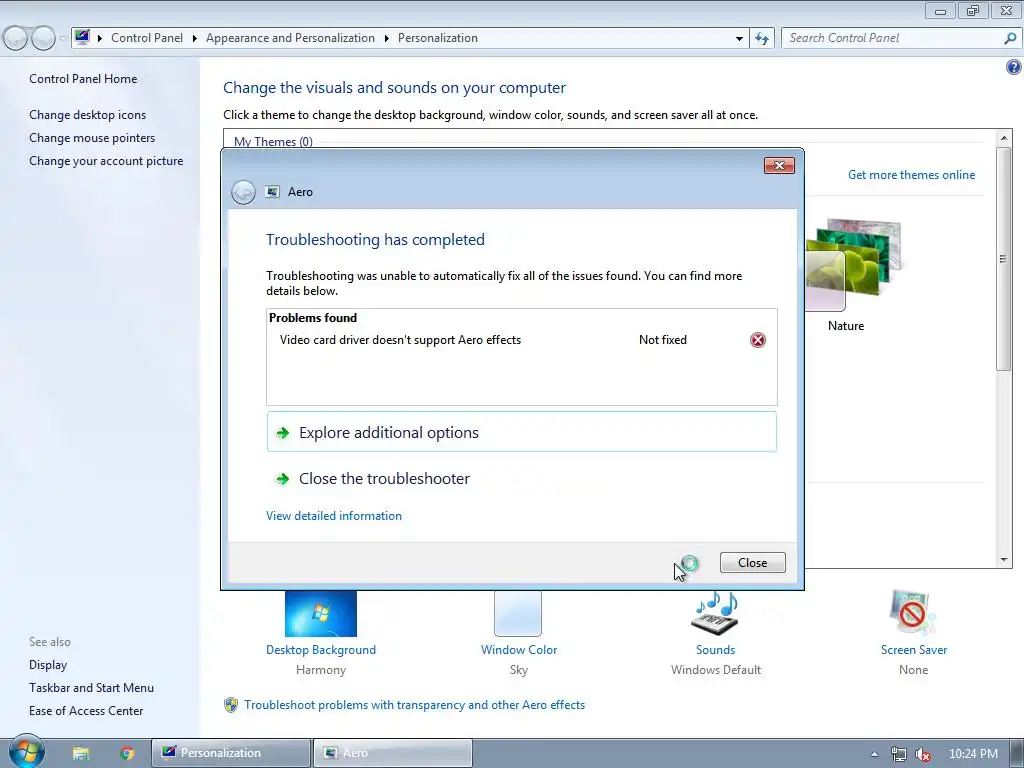Select Video card driver problem row
The width and height of the screenshot is (1024, 768).
click(522, 340)
